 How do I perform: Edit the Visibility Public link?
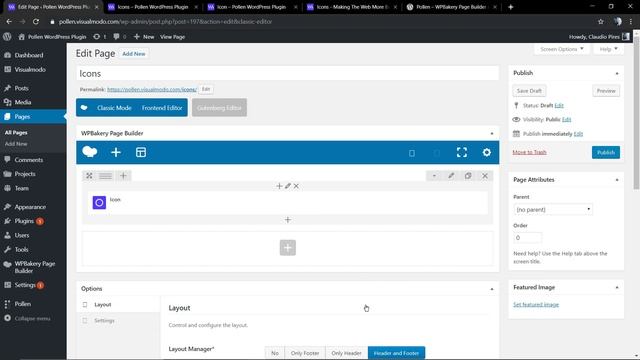(567, 119)
